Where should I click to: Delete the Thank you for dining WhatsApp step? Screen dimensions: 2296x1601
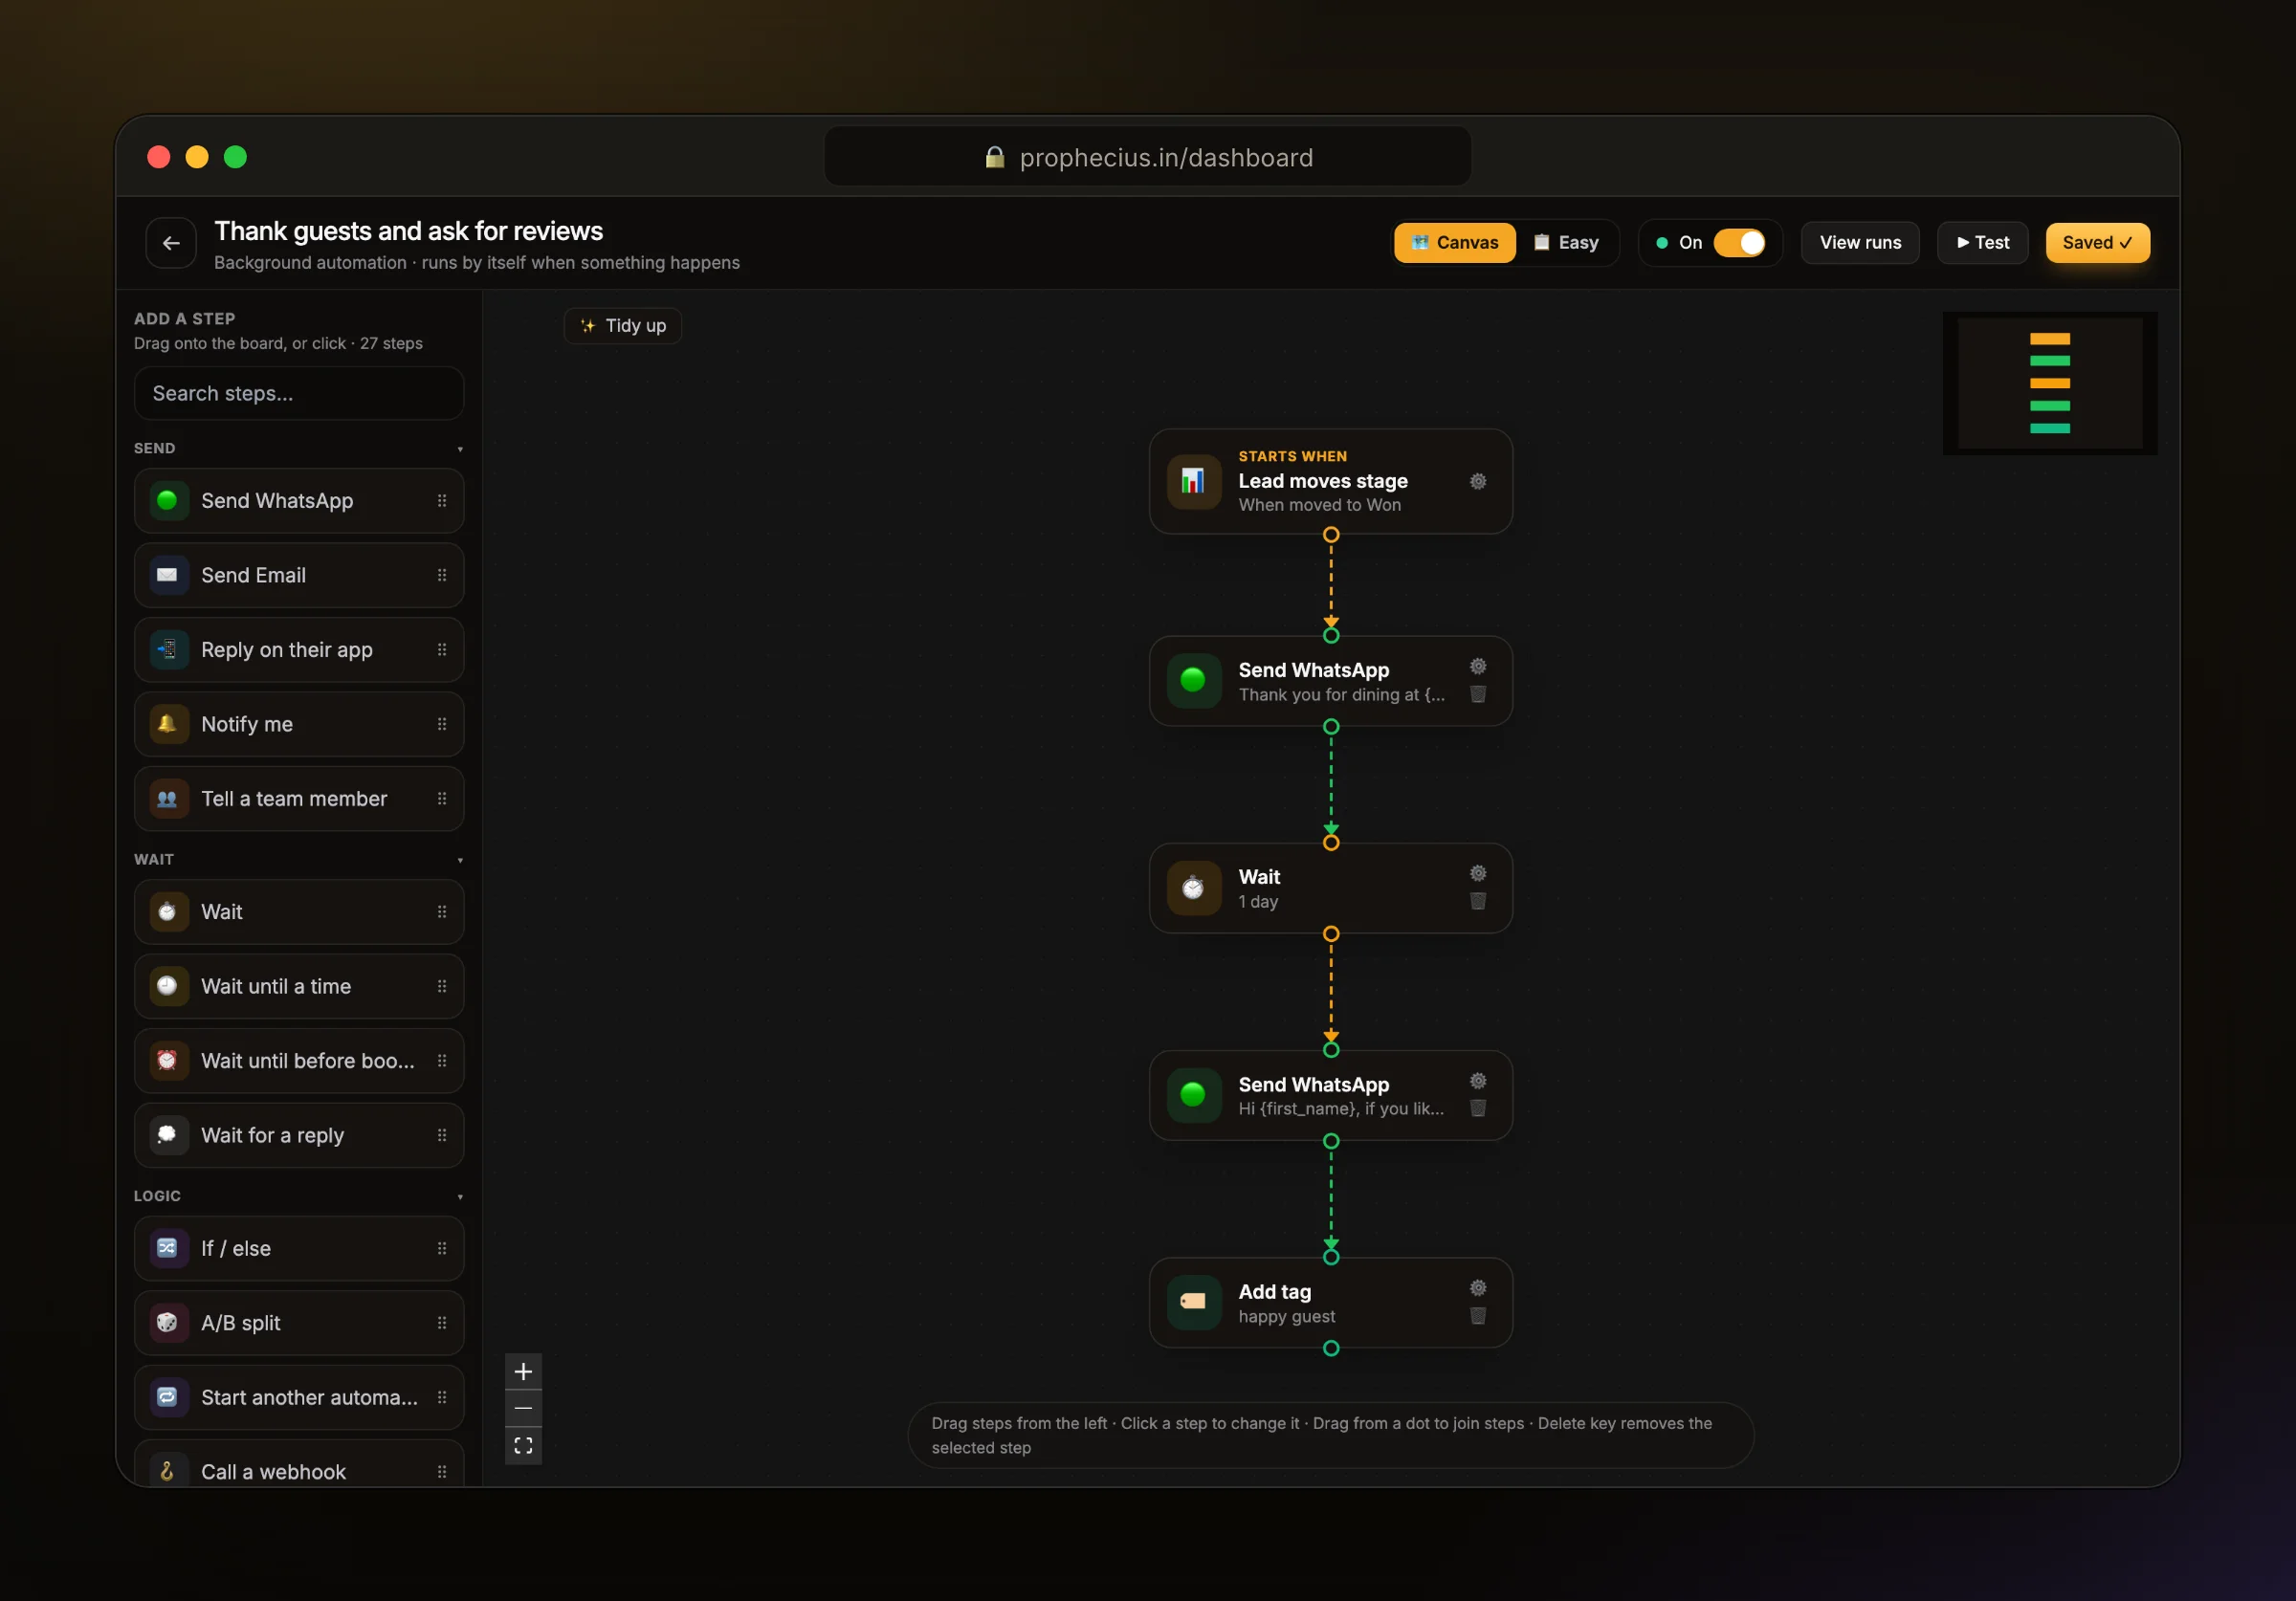coord(1478,695)
